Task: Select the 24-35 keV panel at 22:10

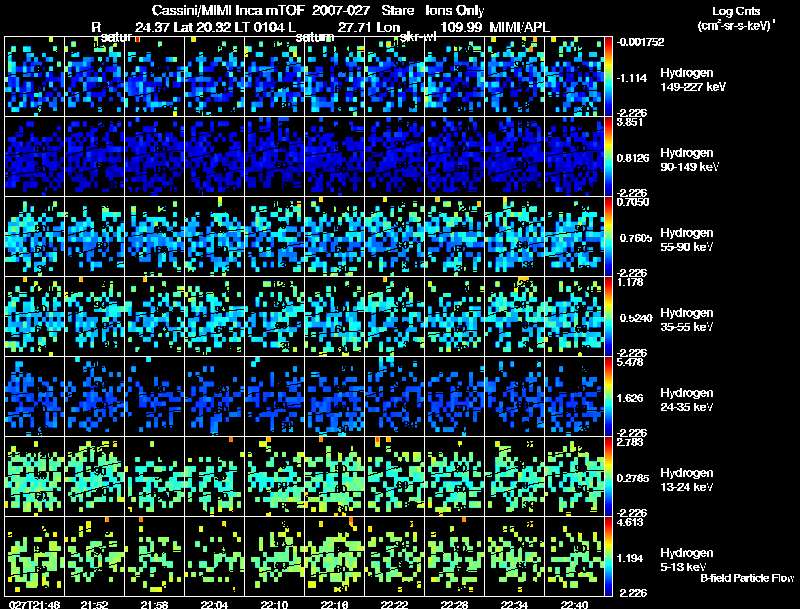Action: tap(274, 396)
